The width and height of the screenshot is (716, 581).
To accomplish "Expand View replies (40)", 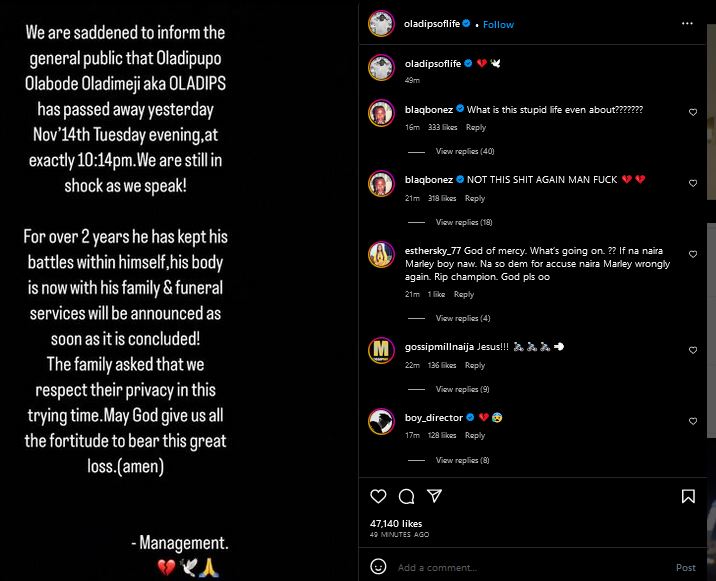I will (x=465, y=151).
